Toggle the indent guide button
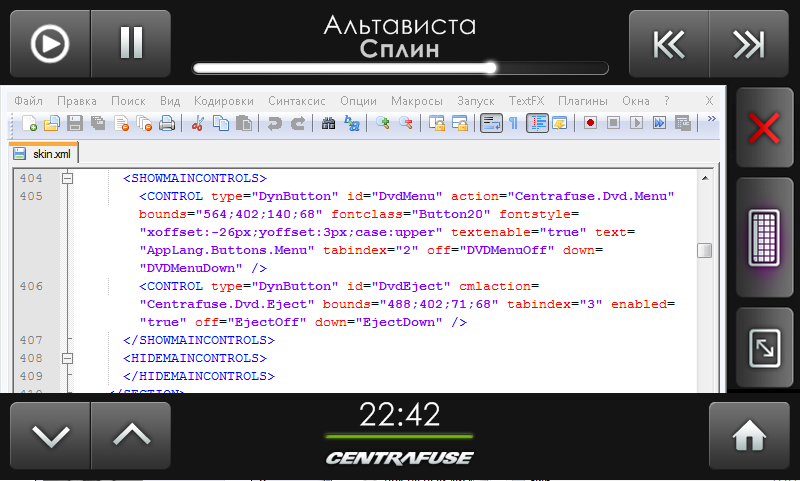This screenshot has width=800, height=481. 536,124
